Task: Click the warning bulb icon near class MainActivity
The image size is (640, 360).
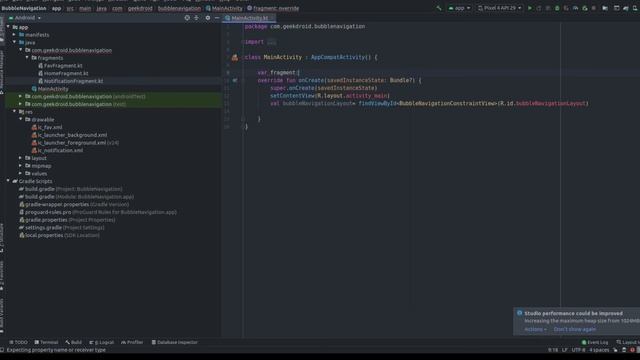Action: coord(235,58)
